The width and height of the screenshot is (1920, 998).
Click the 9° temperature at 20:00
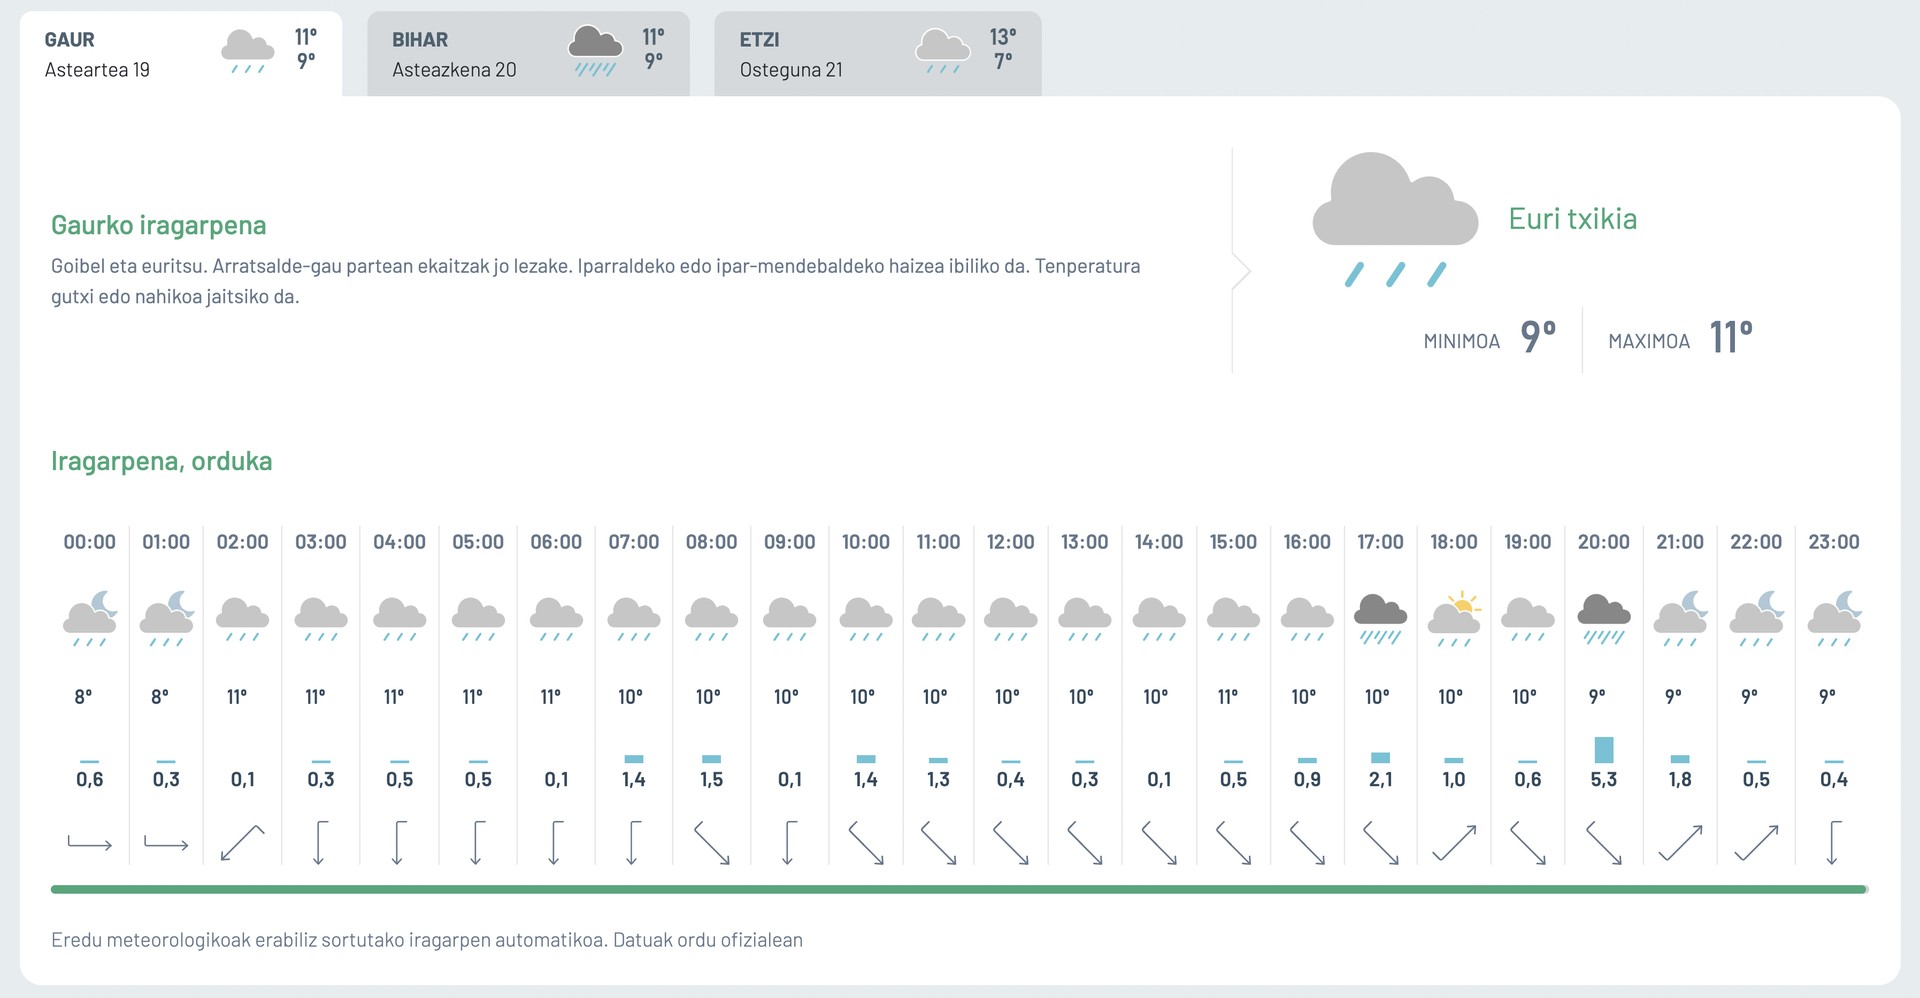1598,697
